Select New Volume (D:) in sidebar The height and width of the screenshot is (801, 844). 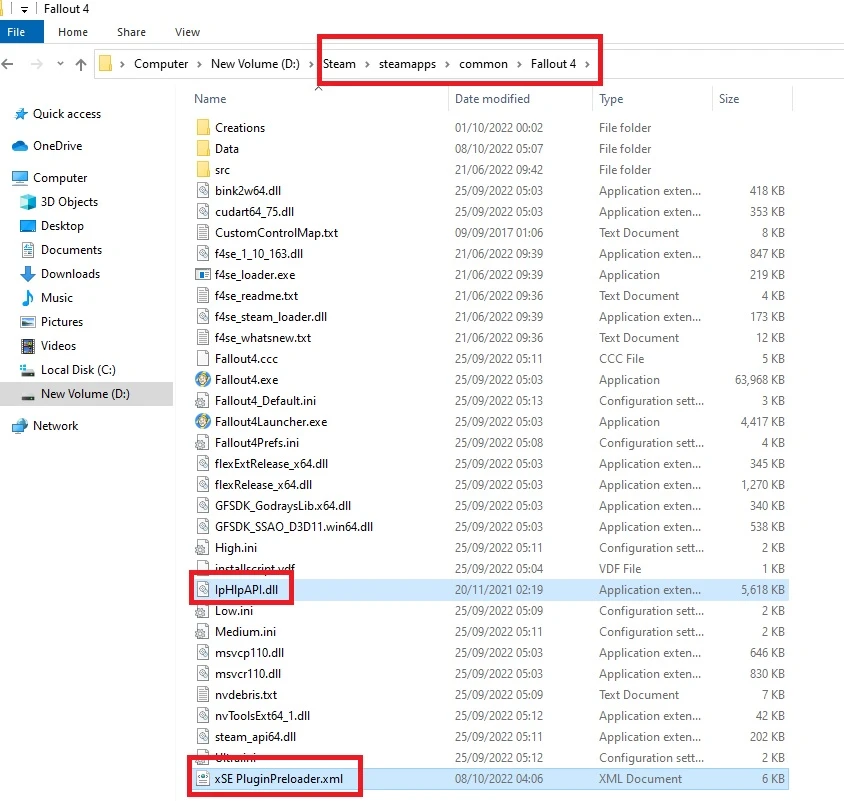[85, 394]
